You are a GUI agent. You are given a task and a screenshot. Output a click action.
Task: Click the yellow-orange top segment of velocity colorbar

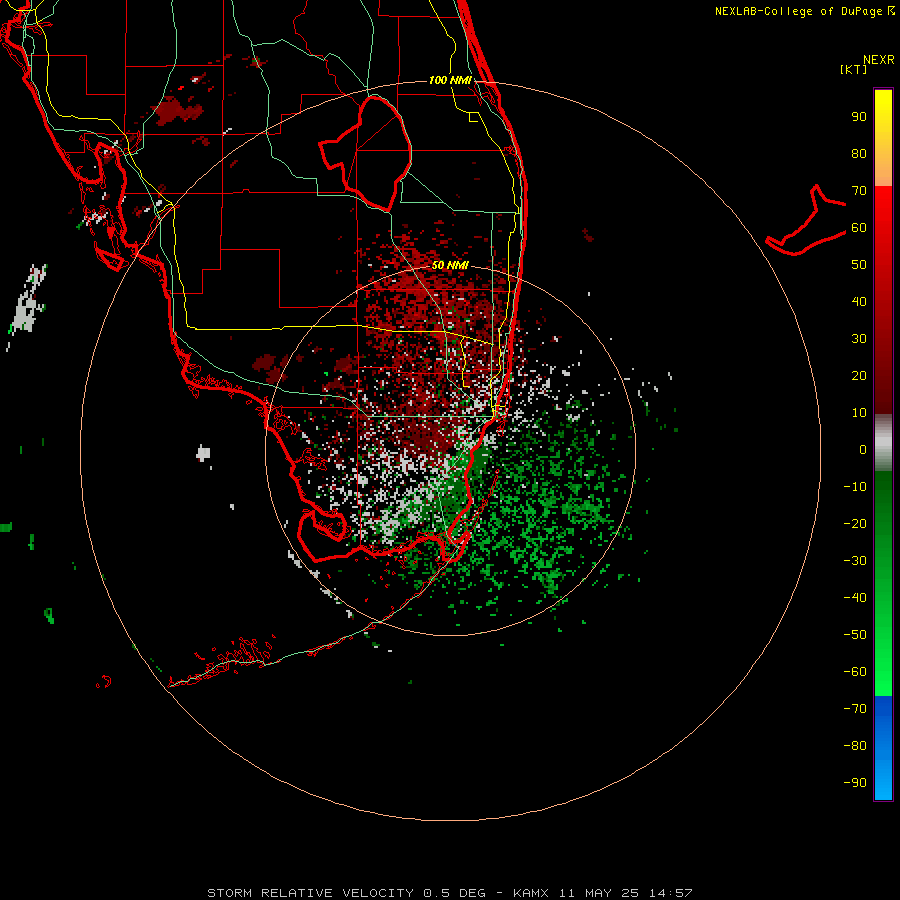(883, 138)
